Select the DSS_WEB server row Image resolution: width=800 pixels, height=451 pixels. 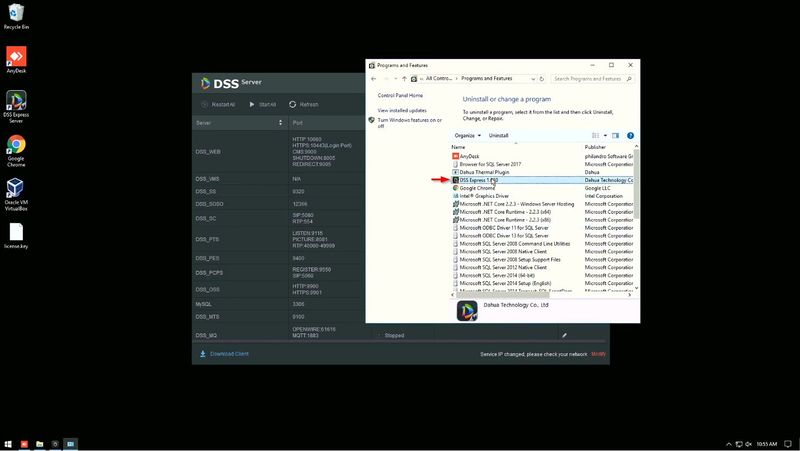click(279, 152)
